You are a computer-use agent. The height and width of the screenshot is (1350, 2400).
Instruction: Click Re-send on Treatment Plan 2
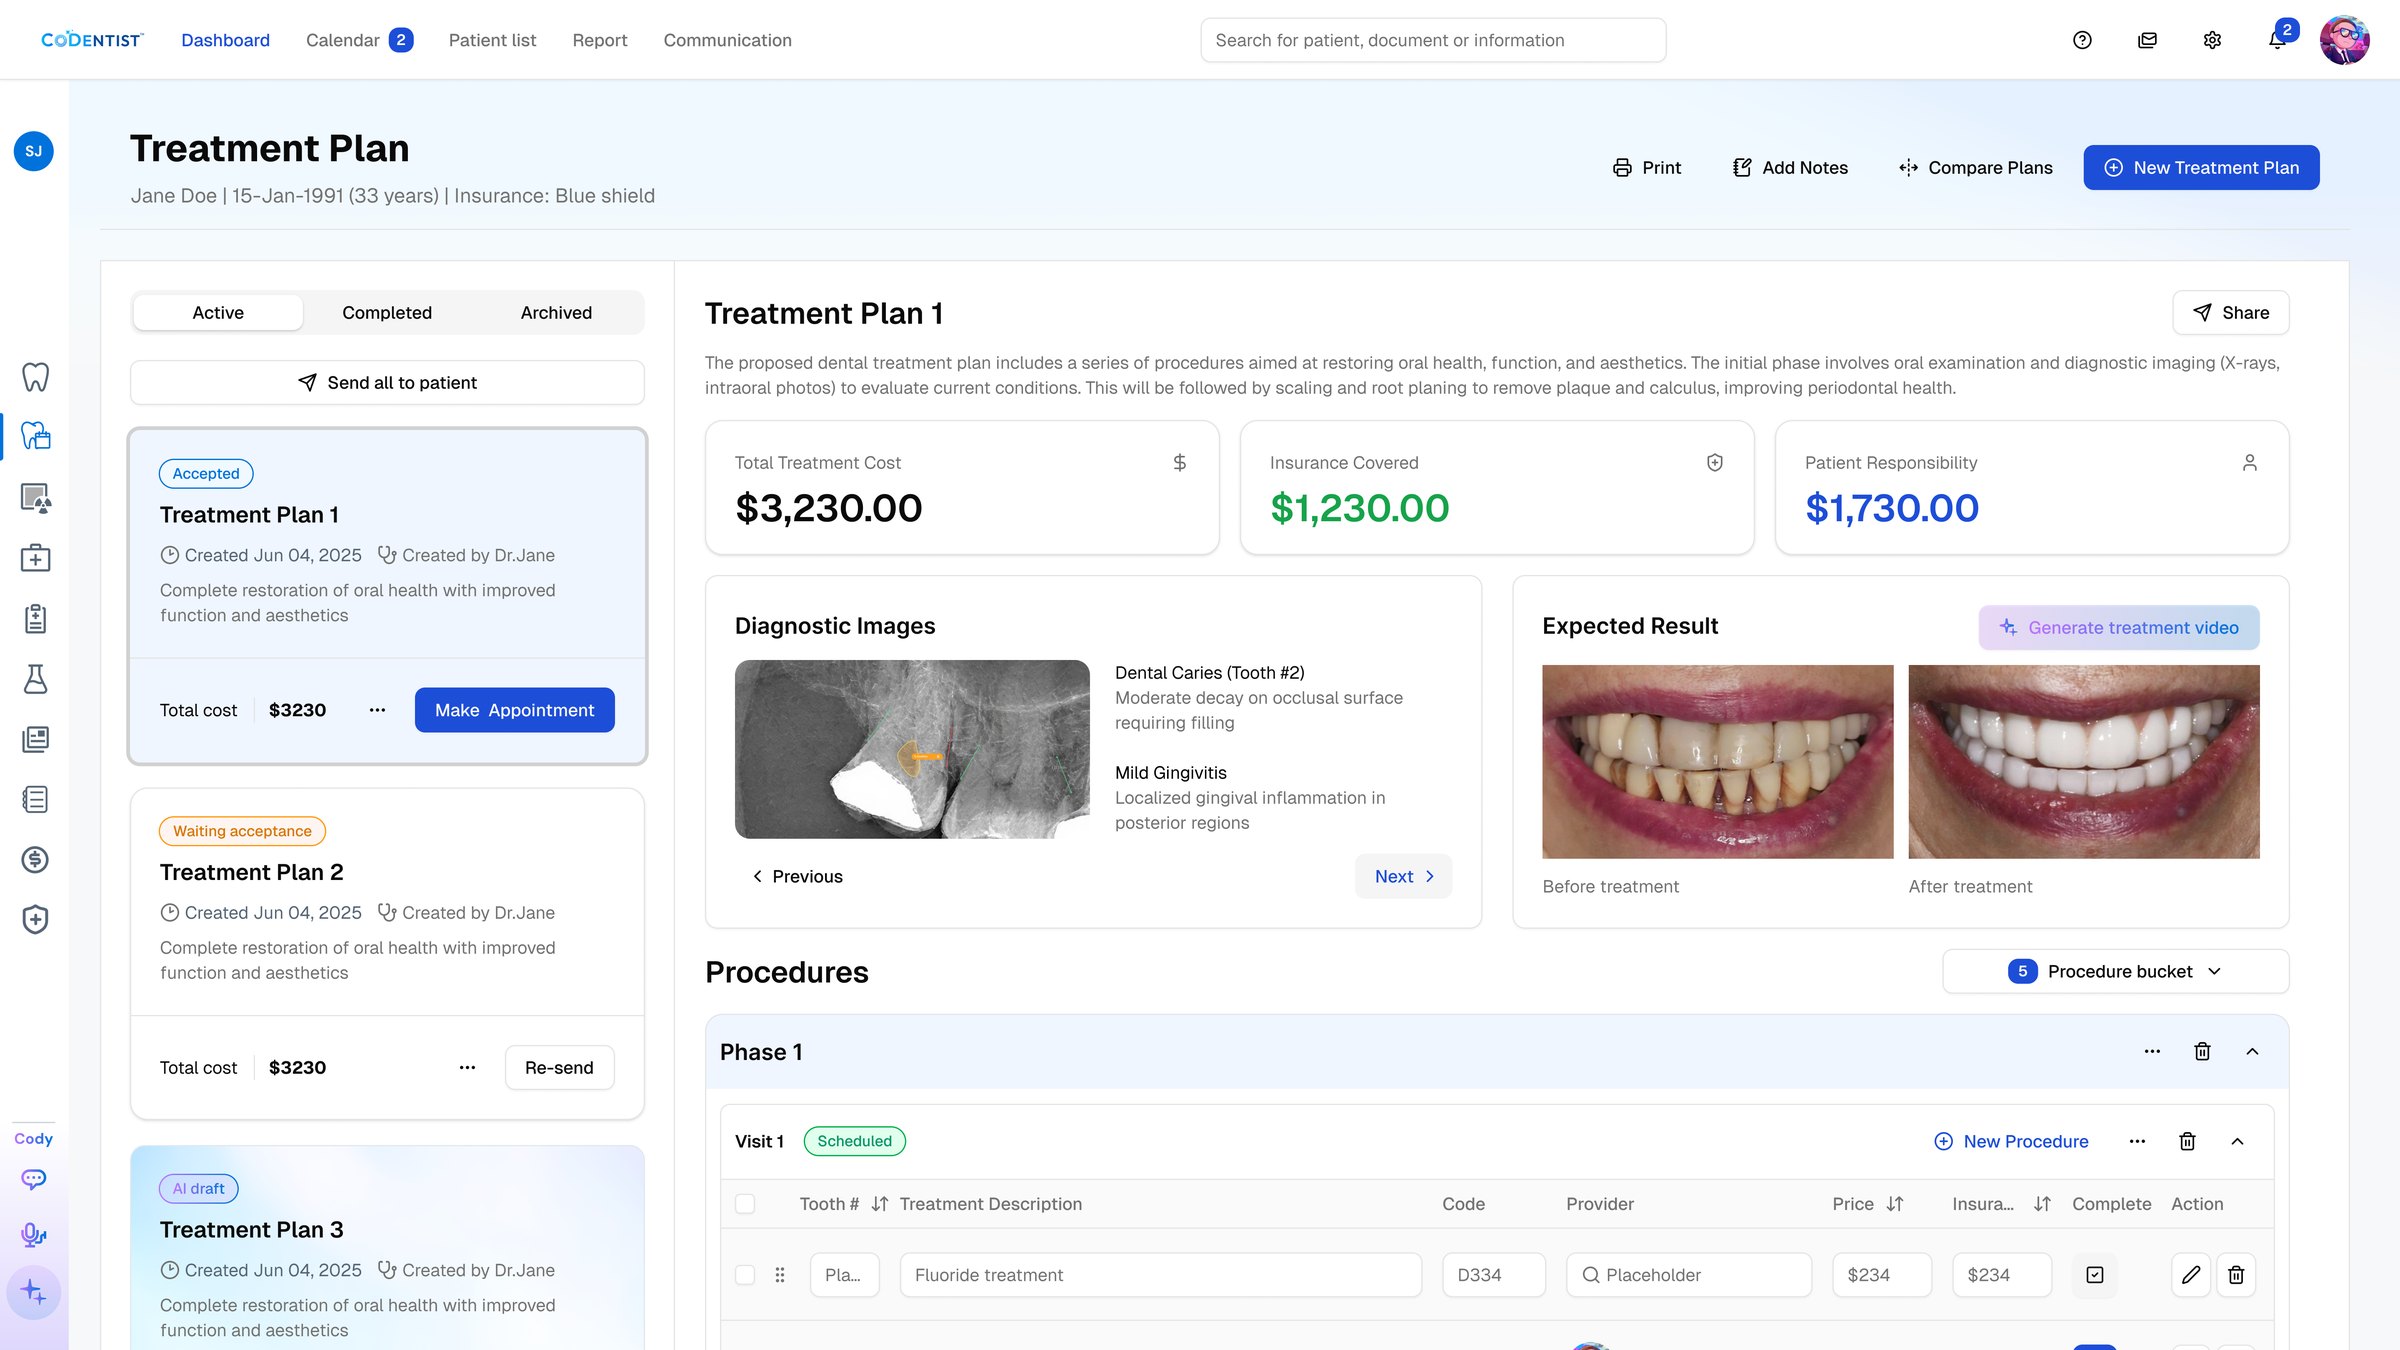click(559, 1067)
